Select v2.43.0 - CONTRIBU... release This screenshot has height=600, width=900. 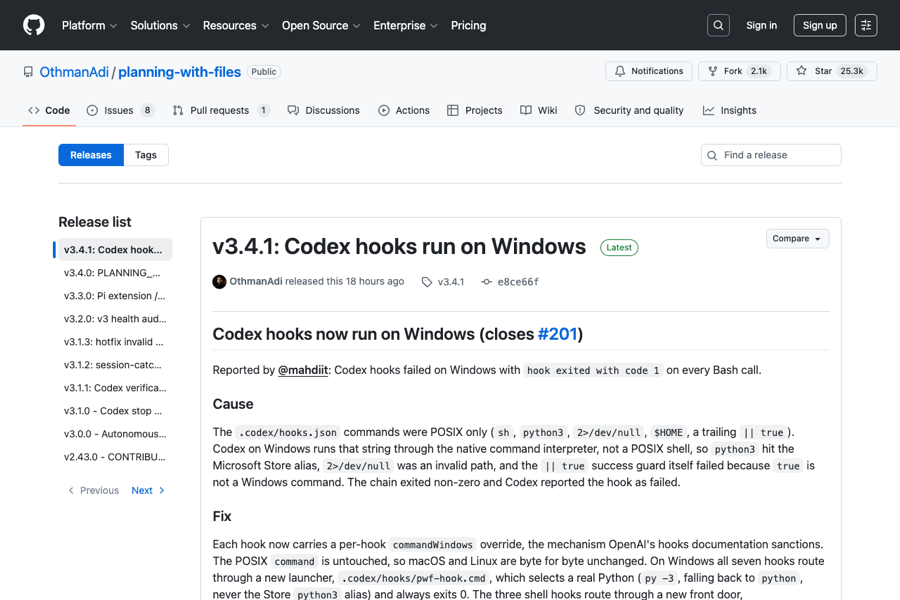click(115, 456)
